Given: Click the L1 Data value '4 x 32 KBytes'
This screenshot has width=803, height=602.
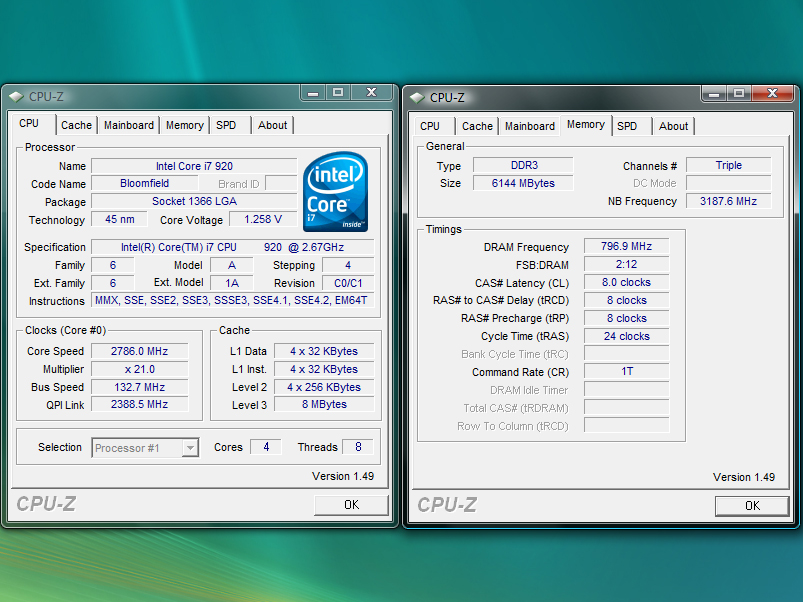Looking at the screenshot, I should point(324,351).
